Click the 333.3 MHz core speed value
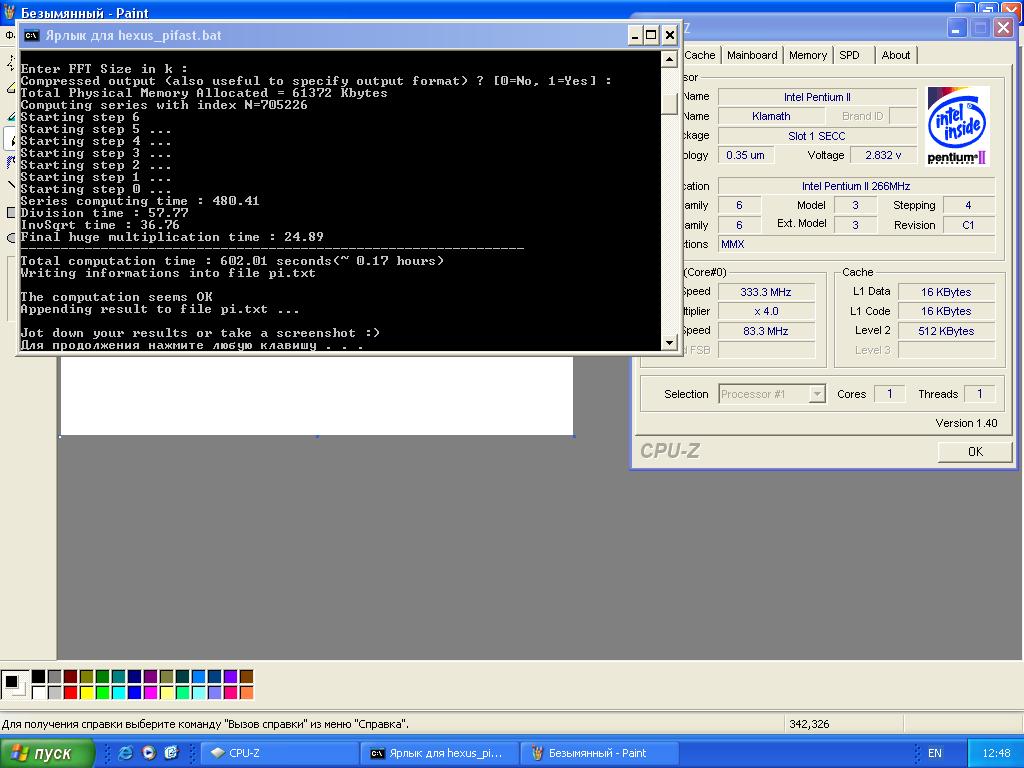The height and width of the screenshot is (768, 1024). tap(765, 292)
